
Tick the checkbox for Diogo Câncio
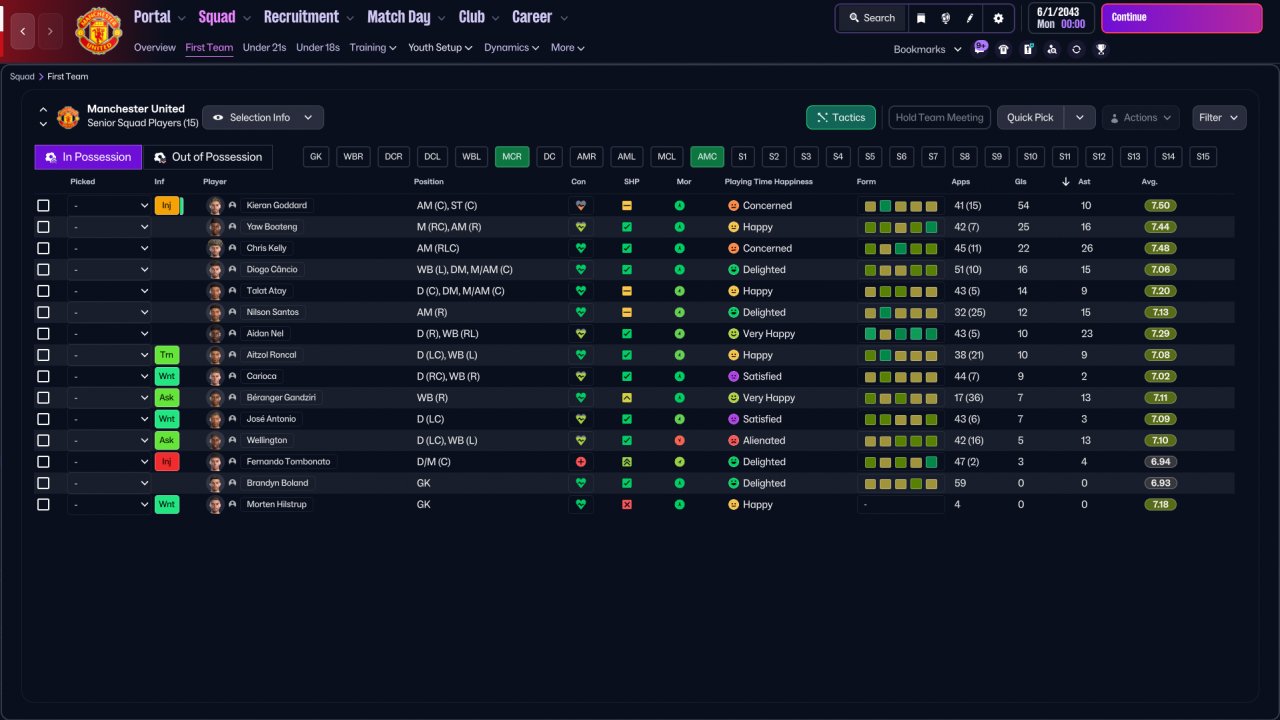43,270
